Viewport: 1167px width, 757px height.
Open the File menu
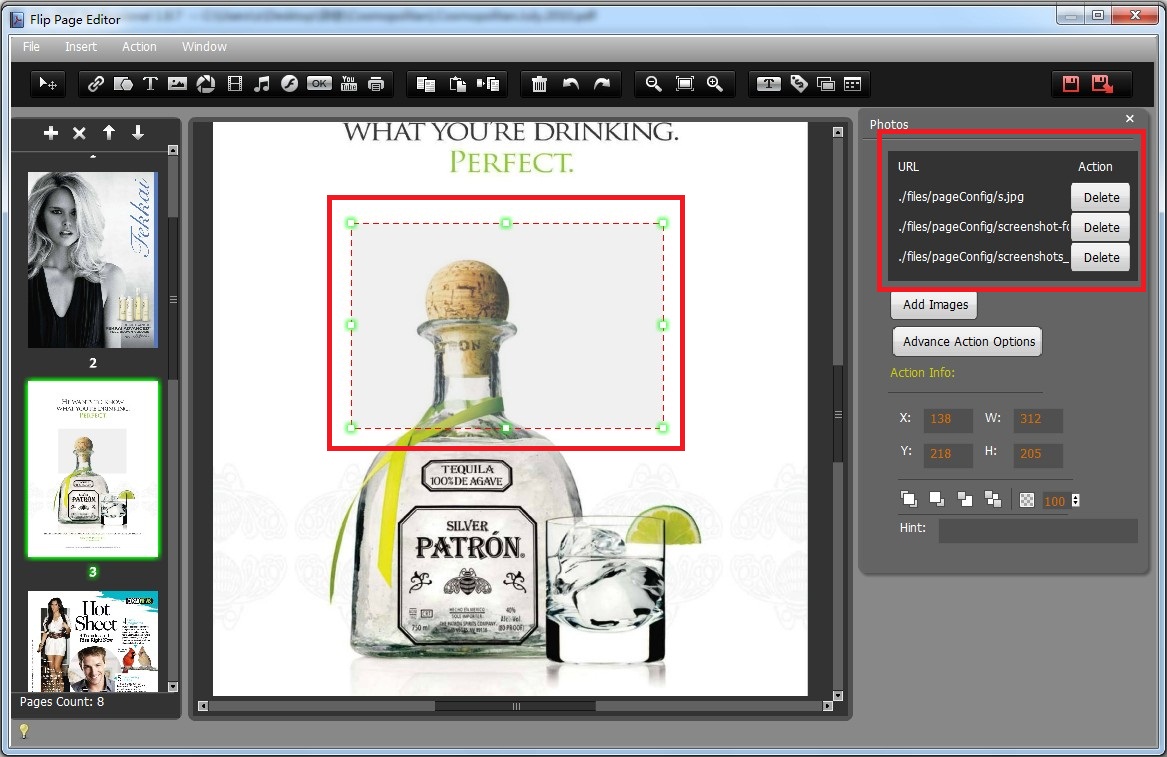click(31, 47)
